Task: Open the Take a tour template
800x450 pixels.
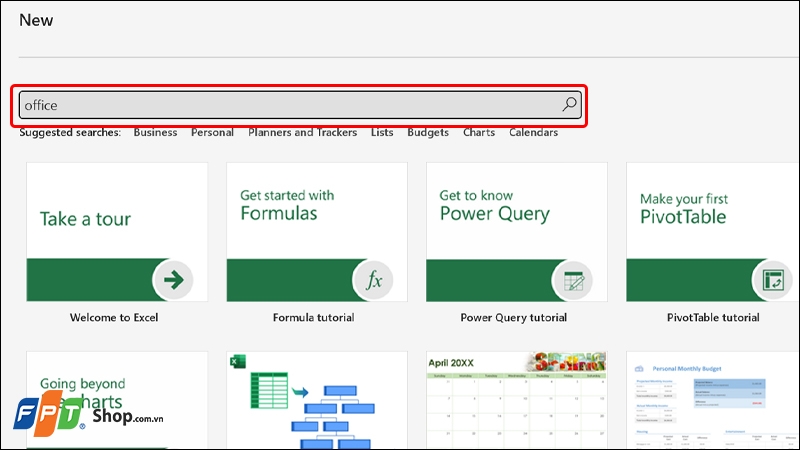Action: point(117,232)
